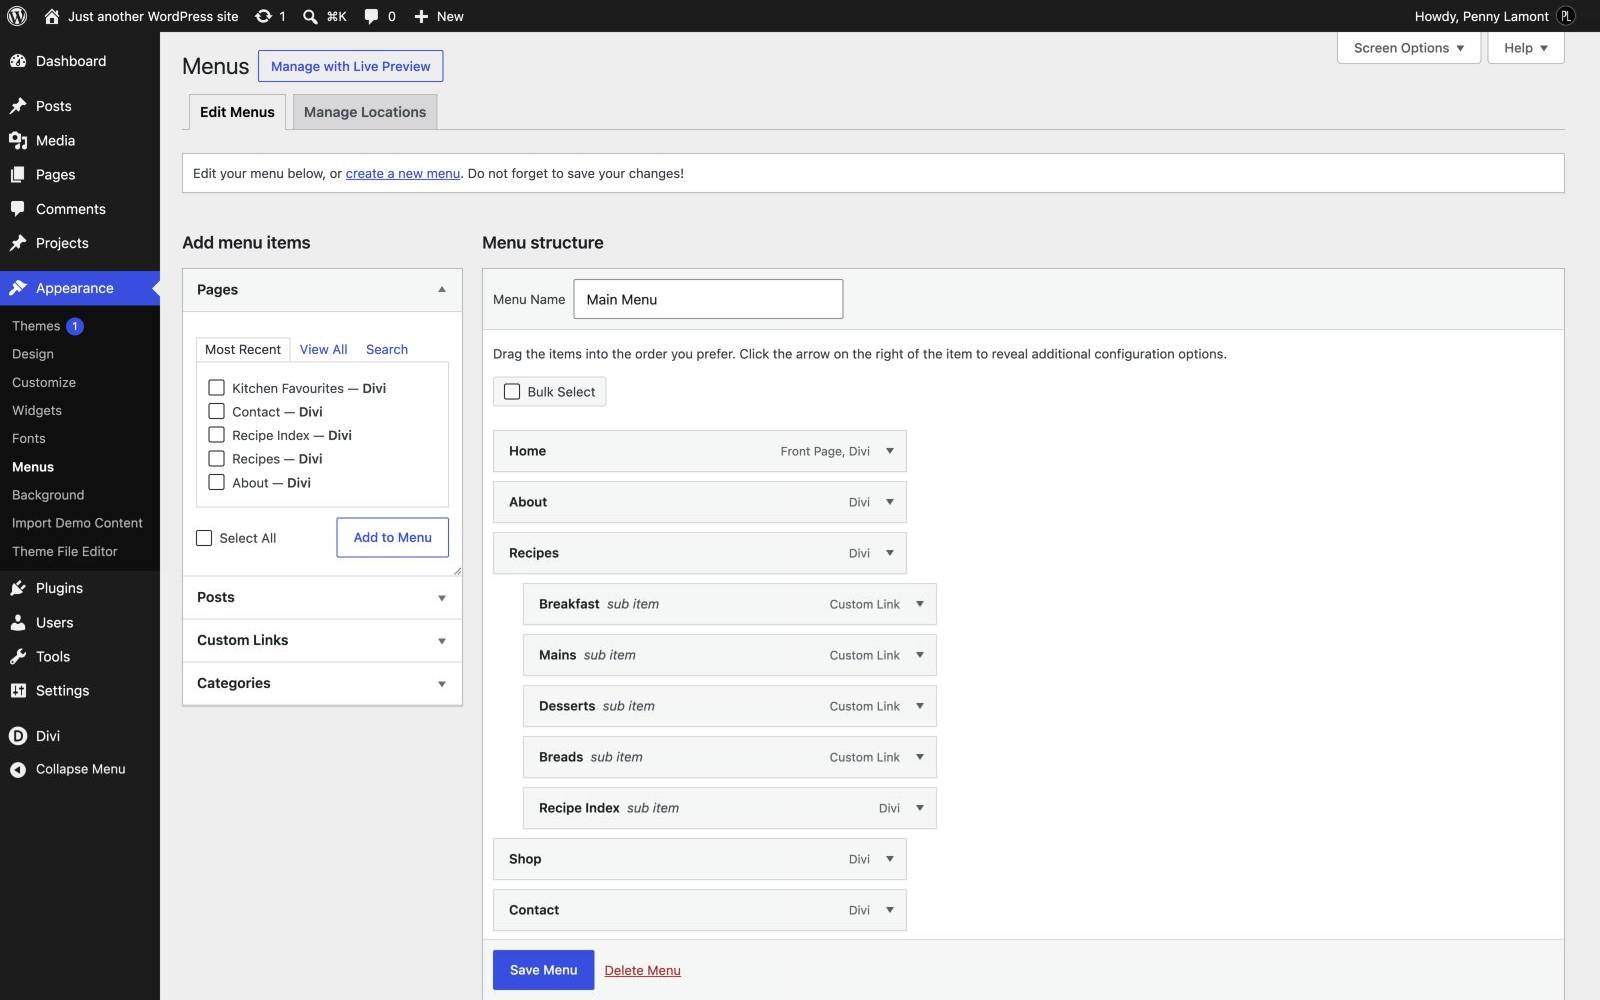This screenshot has width=1600, height=1000.
Task: Open the Tools wrench icon
Action: [x=18, y=656]
